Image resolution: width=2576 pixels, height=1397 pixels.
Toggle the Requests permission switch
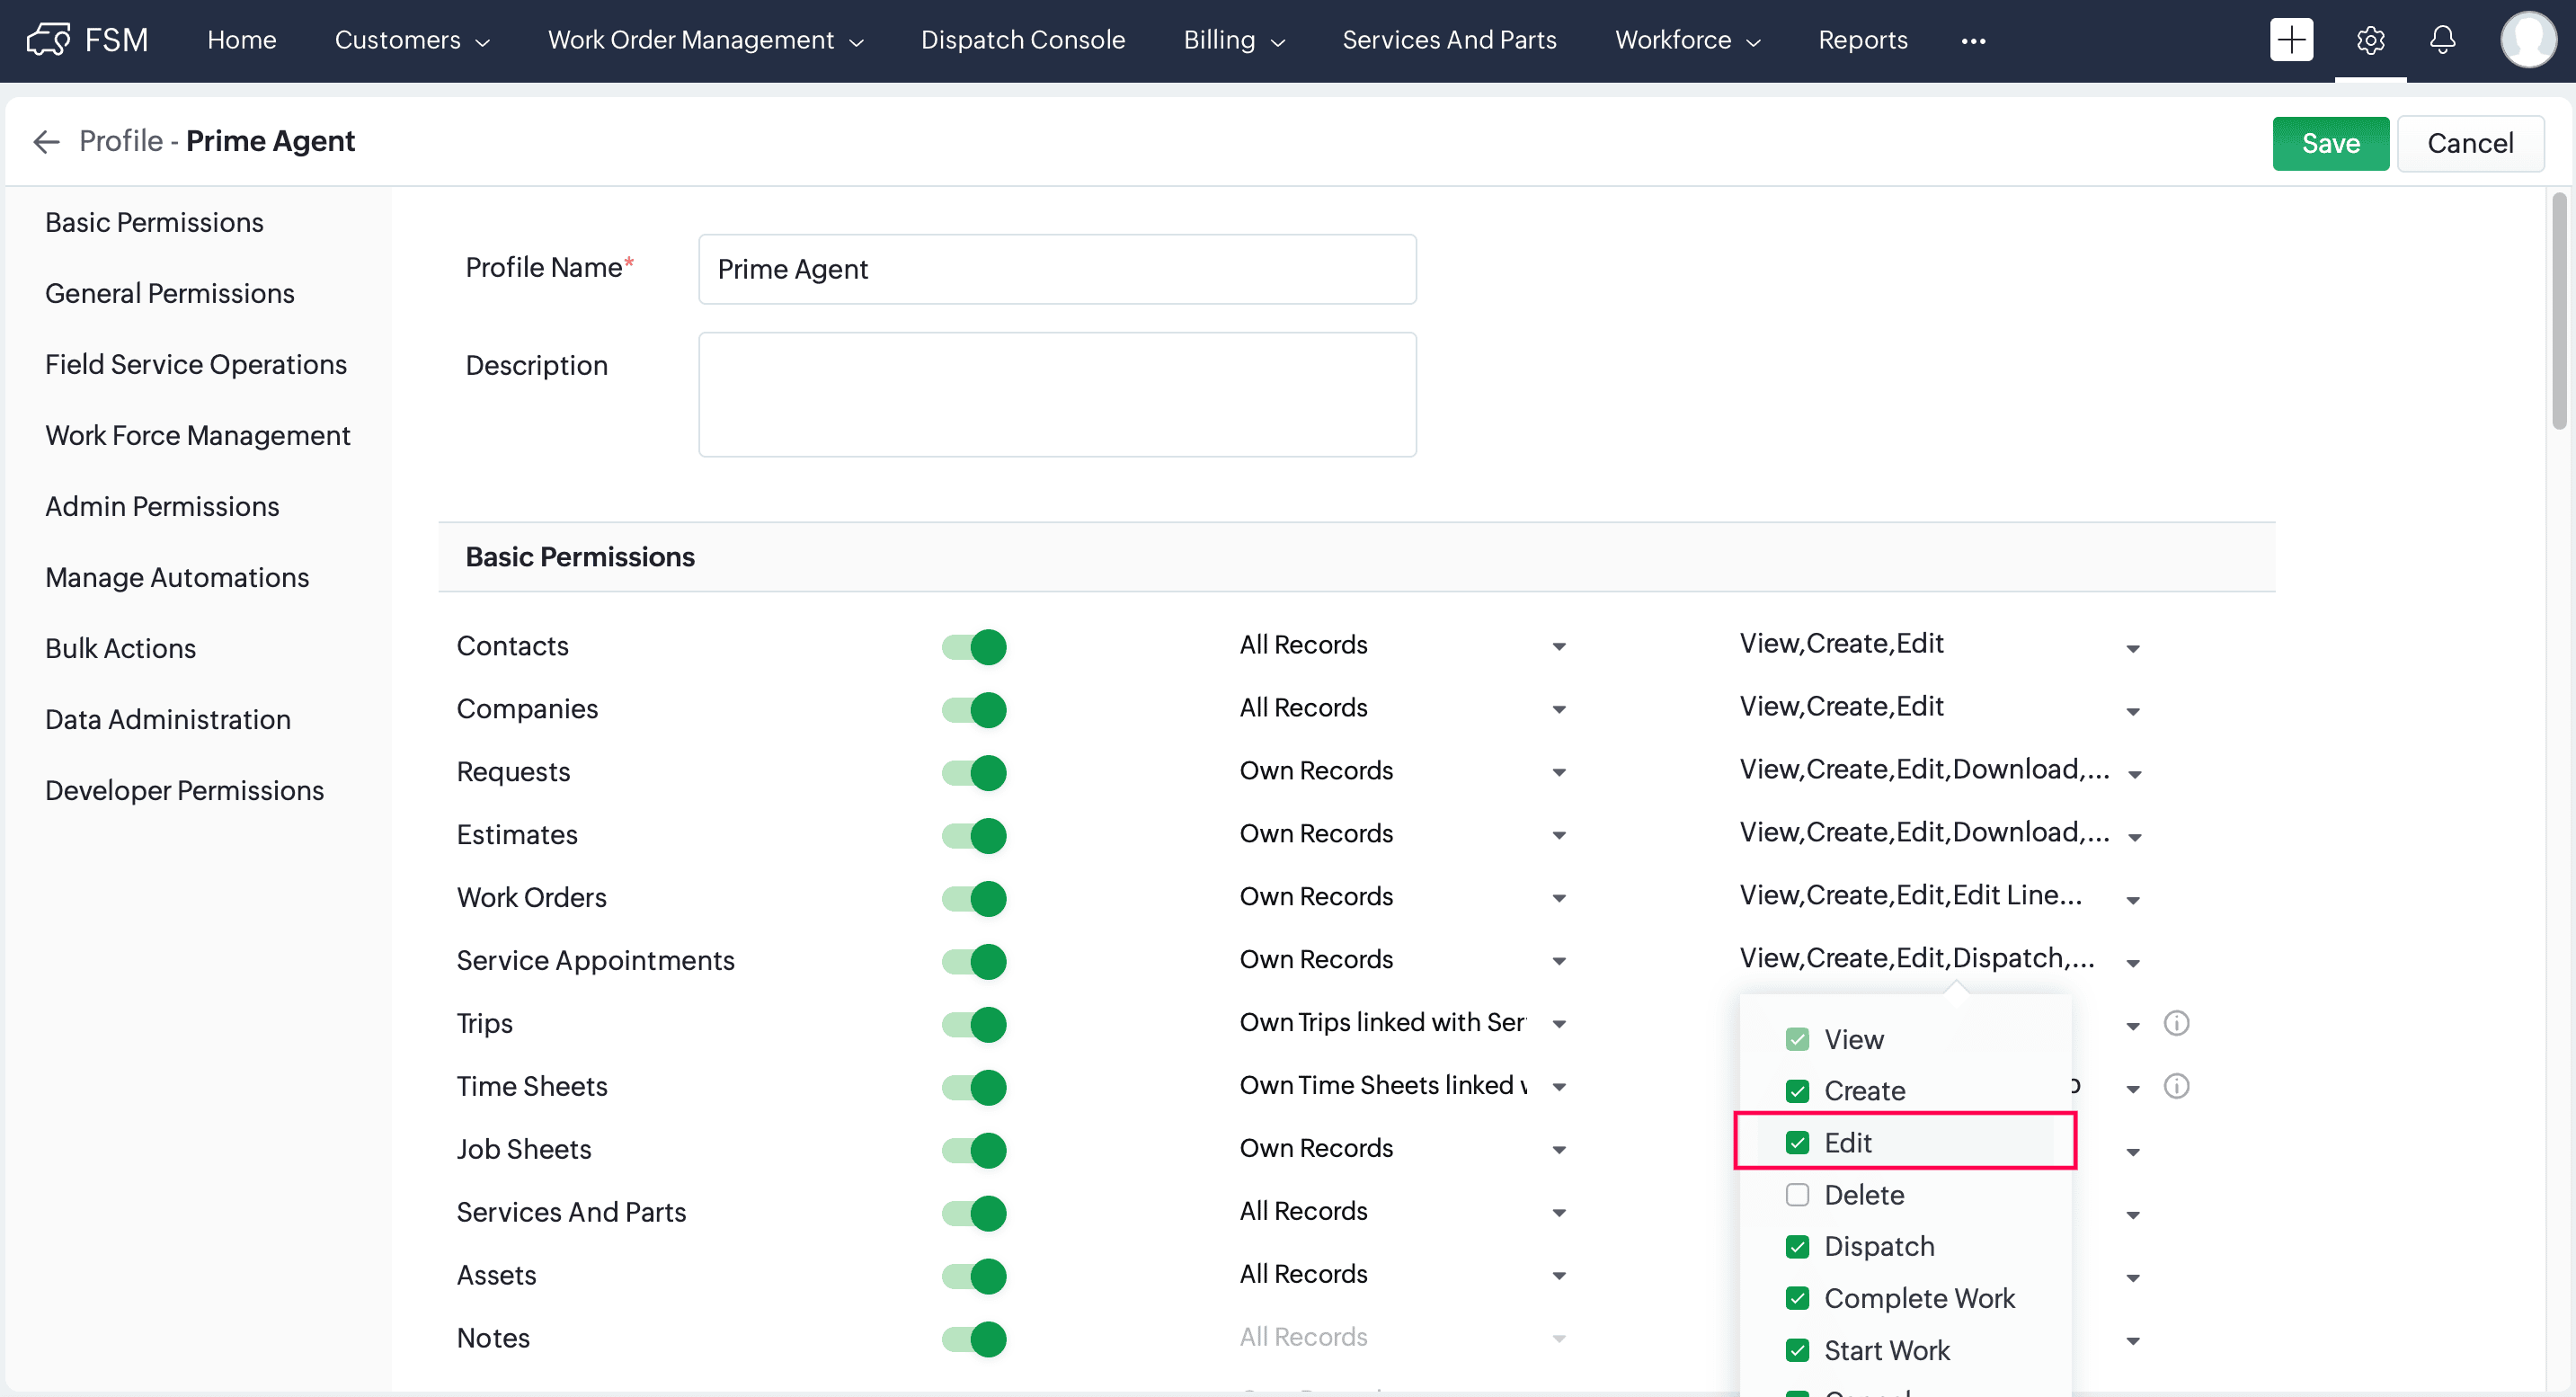[x=974, y=773]
